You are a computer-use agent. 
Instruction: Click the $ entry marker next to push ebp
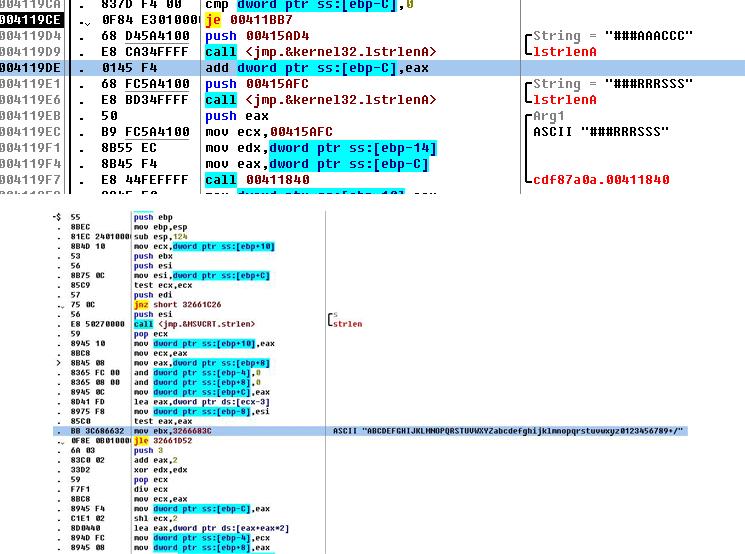[59, 215]
